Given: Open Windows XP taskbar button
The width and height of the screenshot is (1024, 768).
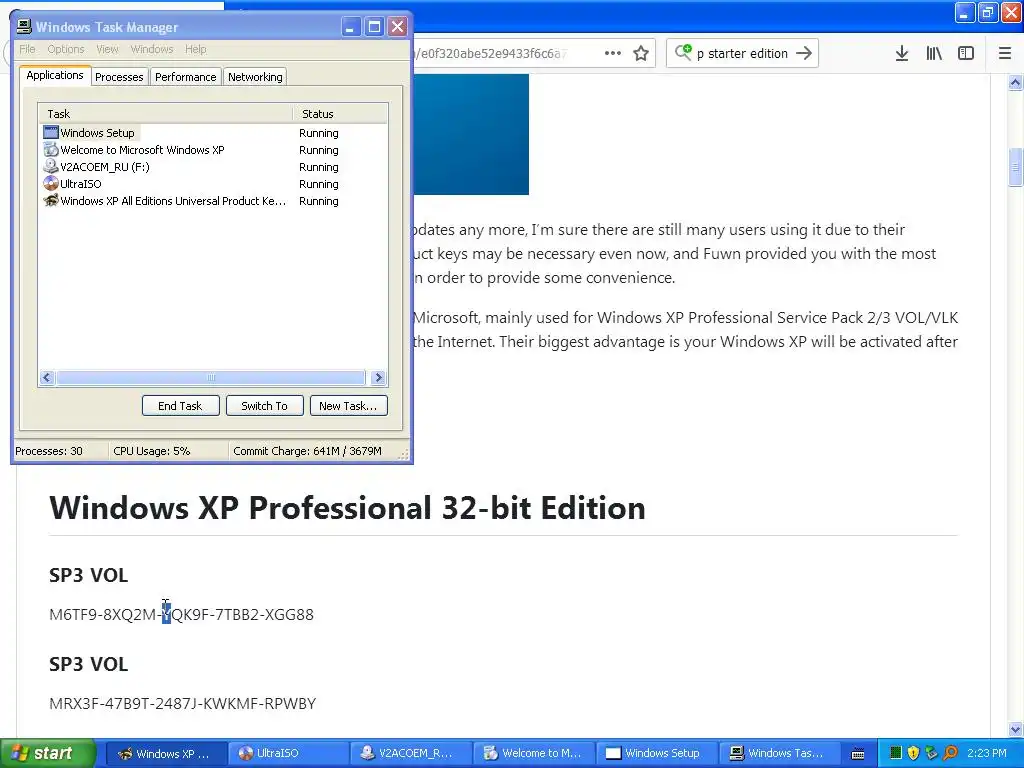Looking at the screenshot, I should [x=167, y=754].
